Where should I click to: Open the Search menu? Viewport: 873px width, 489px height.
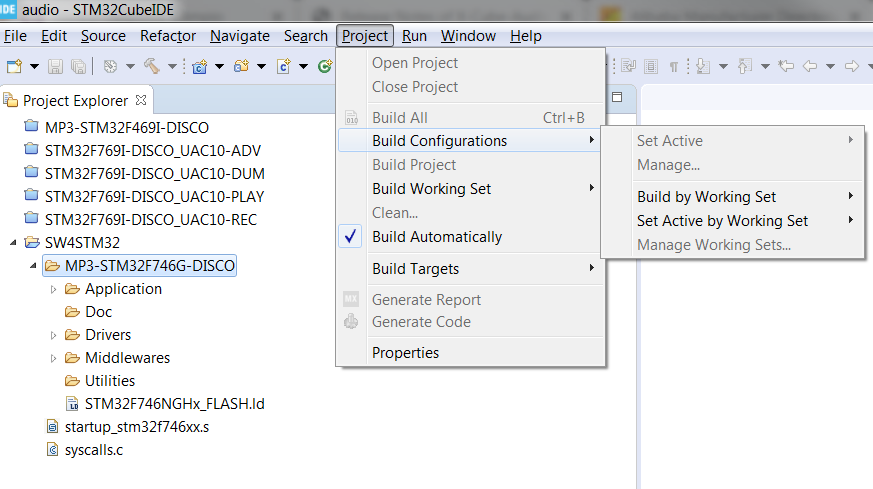coord(306,36)
